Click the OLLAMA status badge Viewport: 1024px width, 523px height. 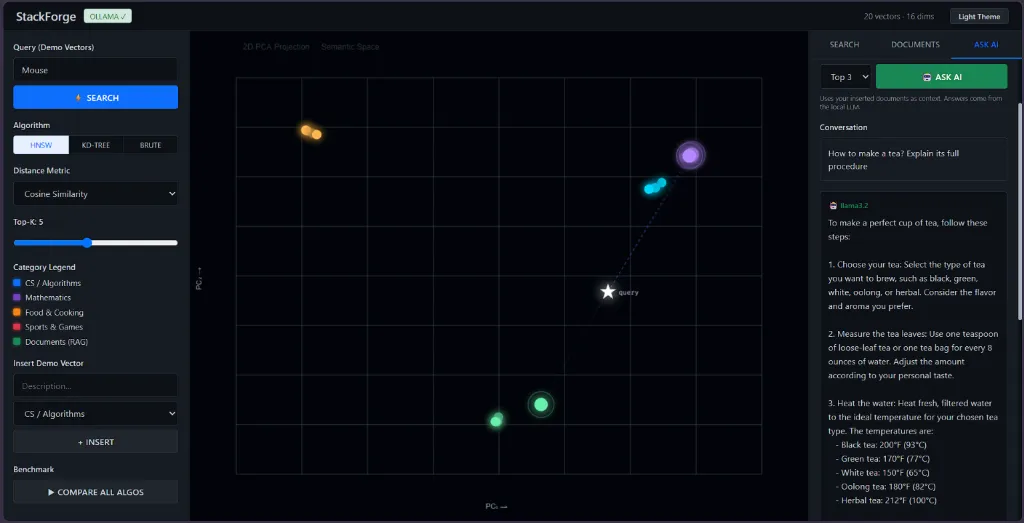[x=108, y=16]
